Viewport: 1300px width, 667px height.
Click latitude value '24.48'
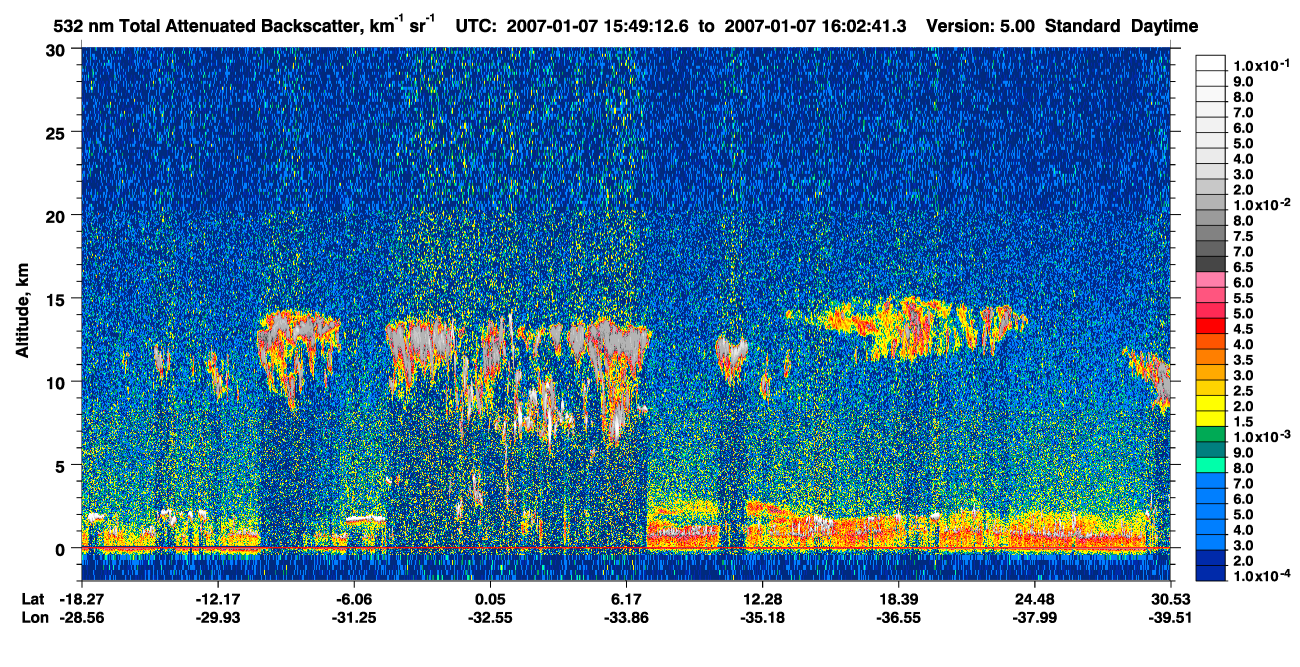1034,599
